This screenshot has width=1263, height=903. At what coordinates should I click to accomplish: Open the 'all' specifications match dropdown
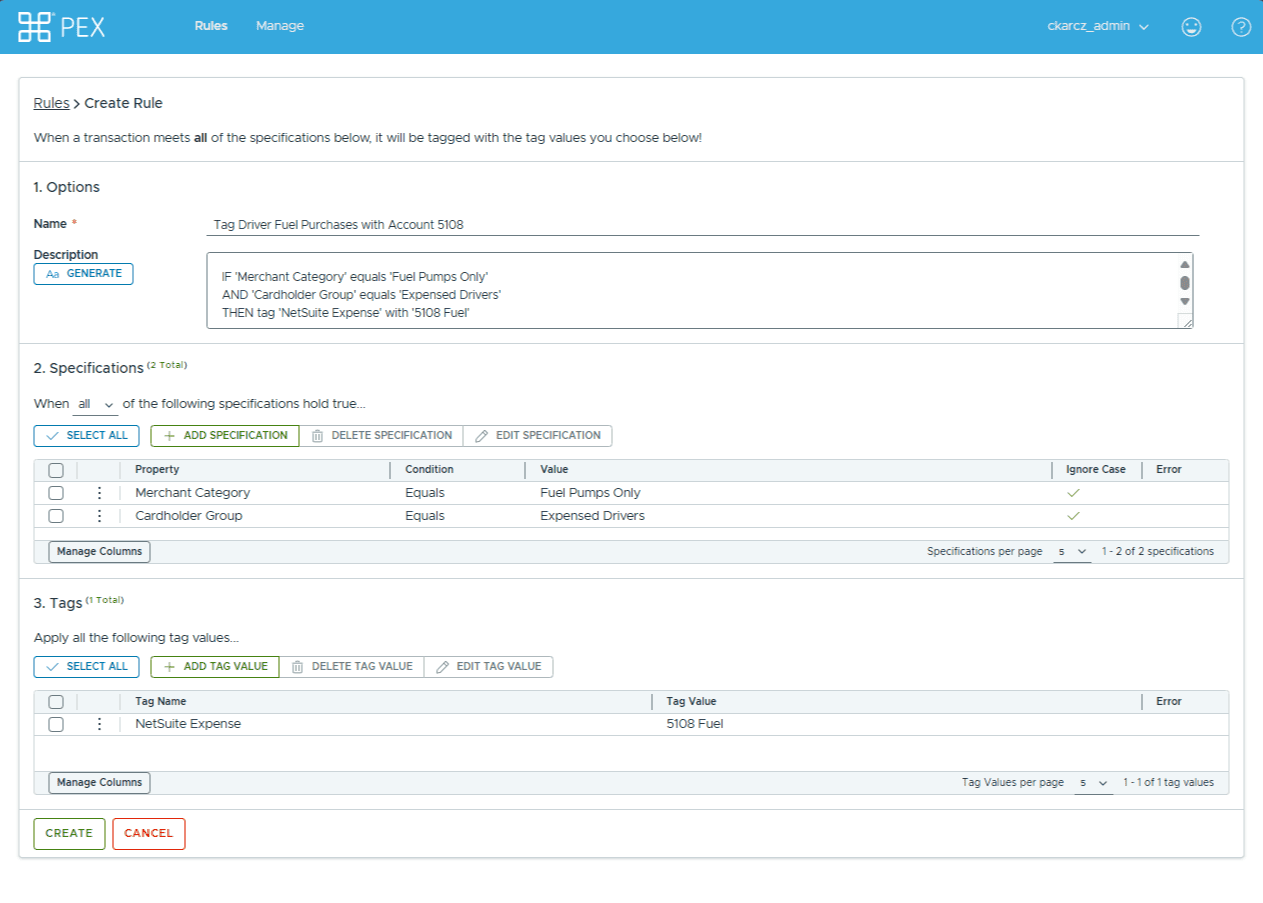pyautogui.click(x=95, y=404)
